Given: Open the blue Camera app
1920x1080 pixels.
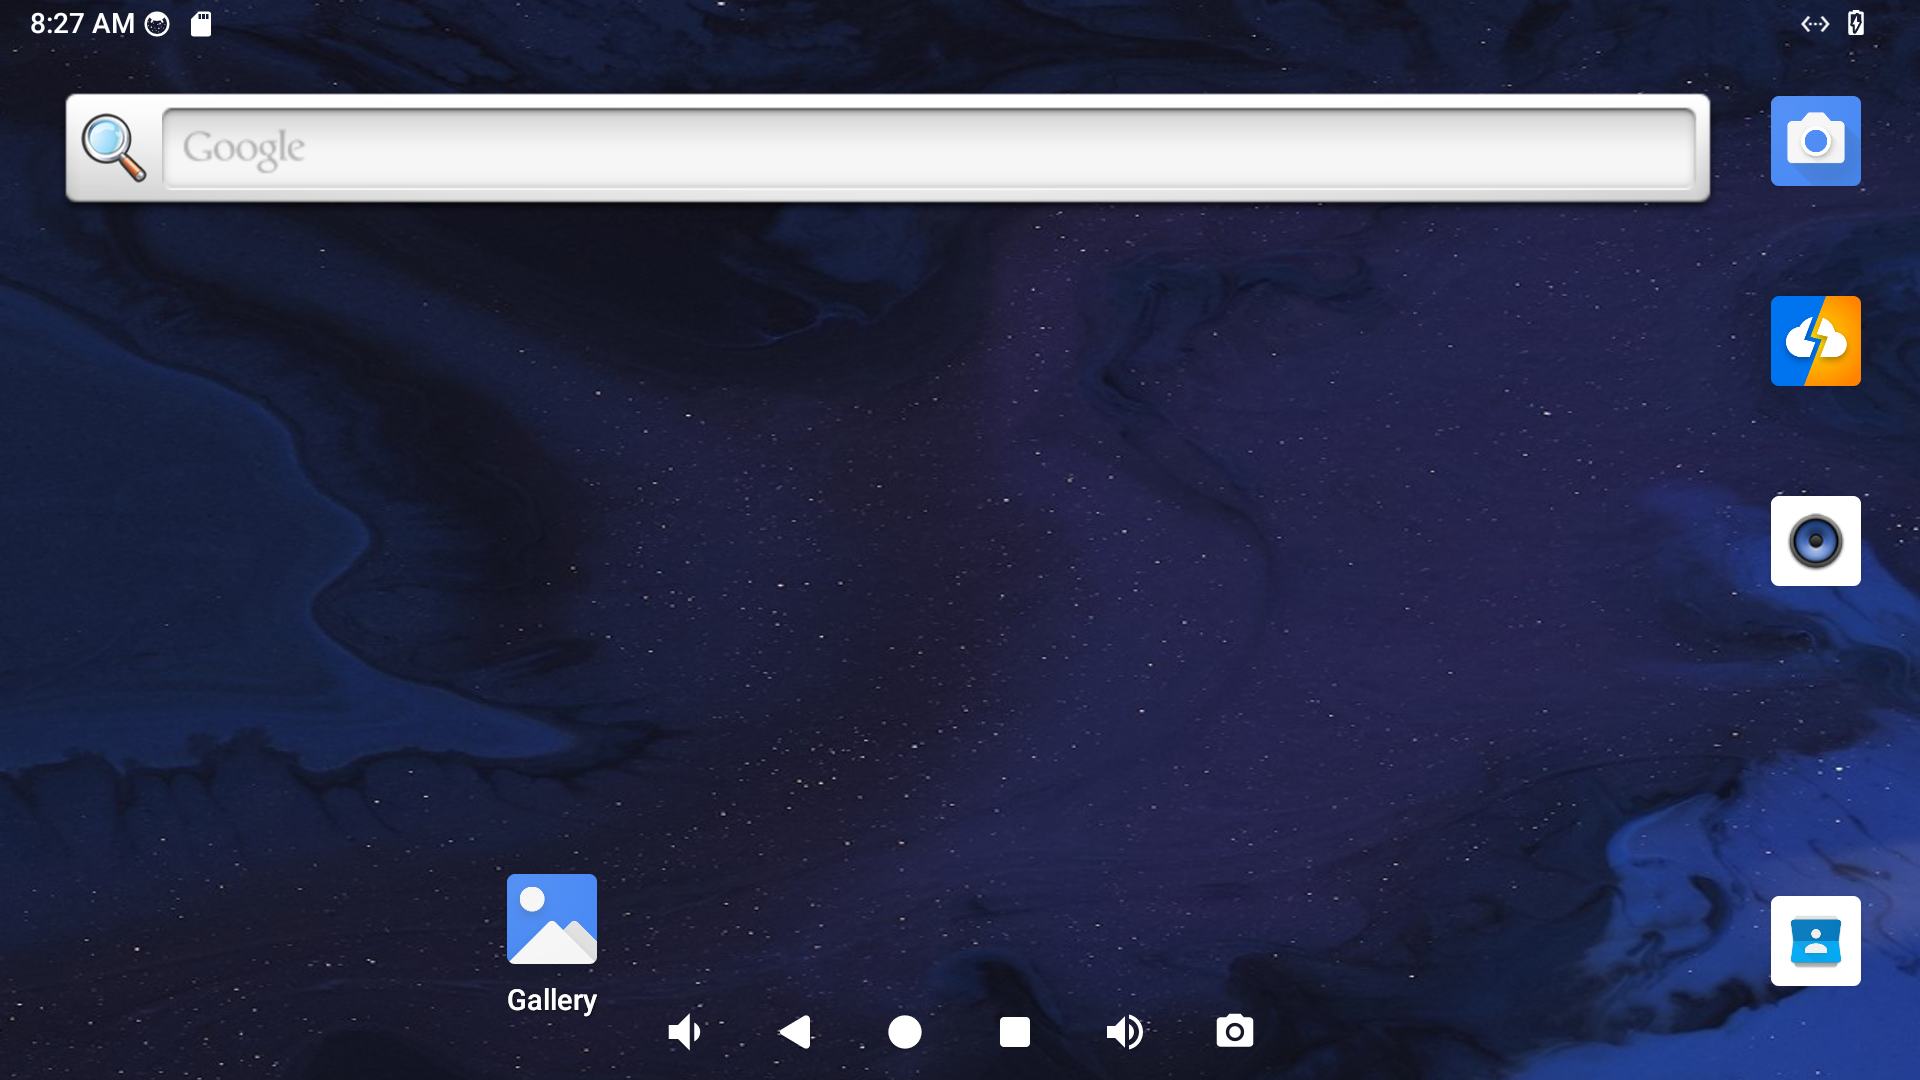Looking at the screenshot, I should [x=1815, y=141].
